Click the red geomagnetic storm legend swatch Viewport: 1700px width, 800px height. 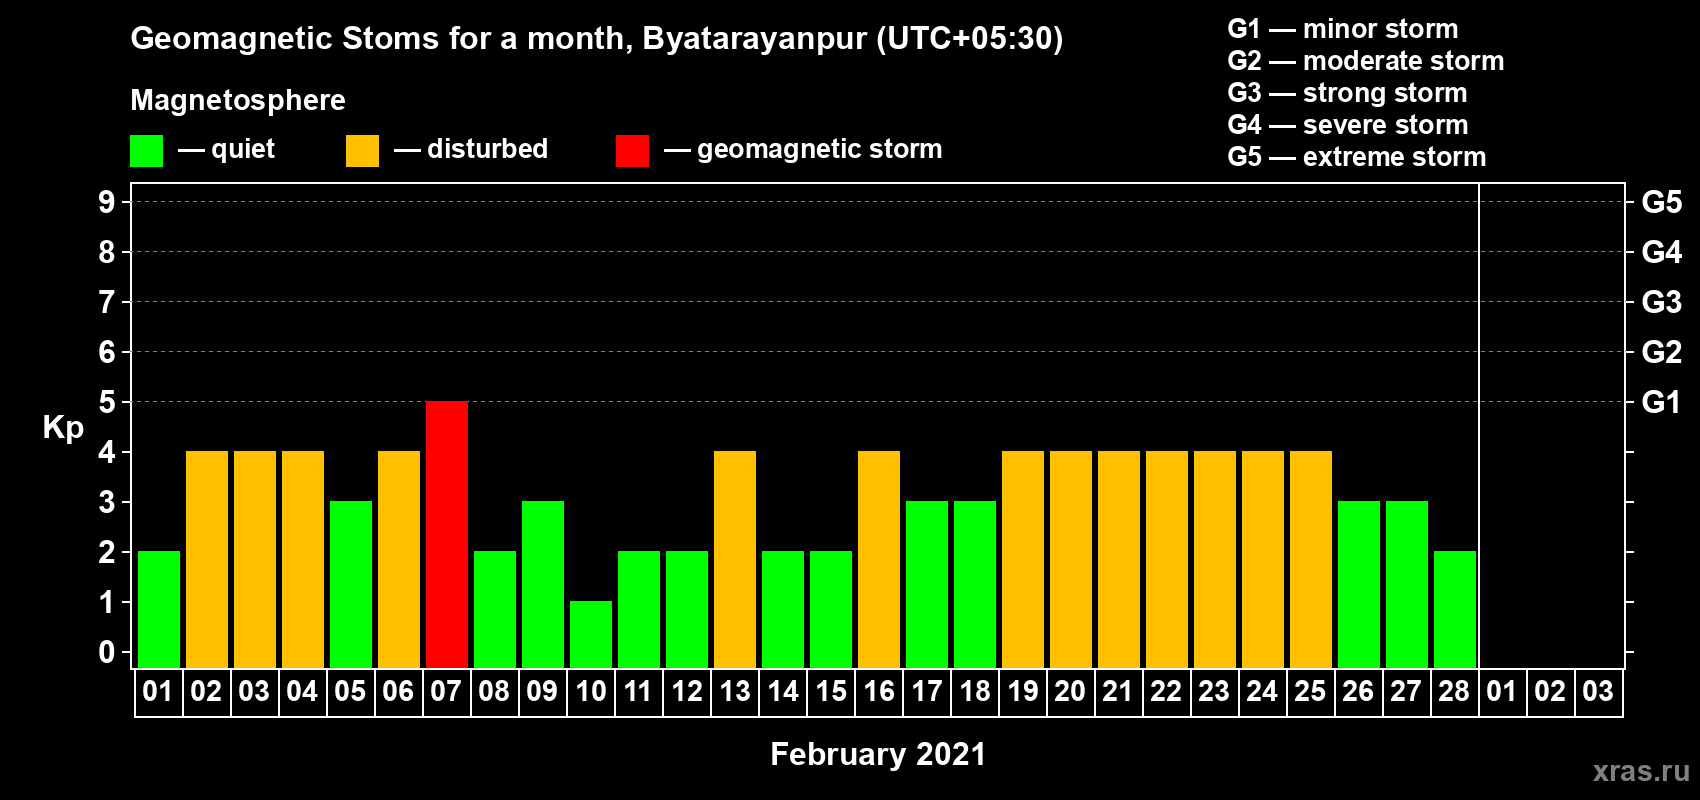(x=633, y=151)
